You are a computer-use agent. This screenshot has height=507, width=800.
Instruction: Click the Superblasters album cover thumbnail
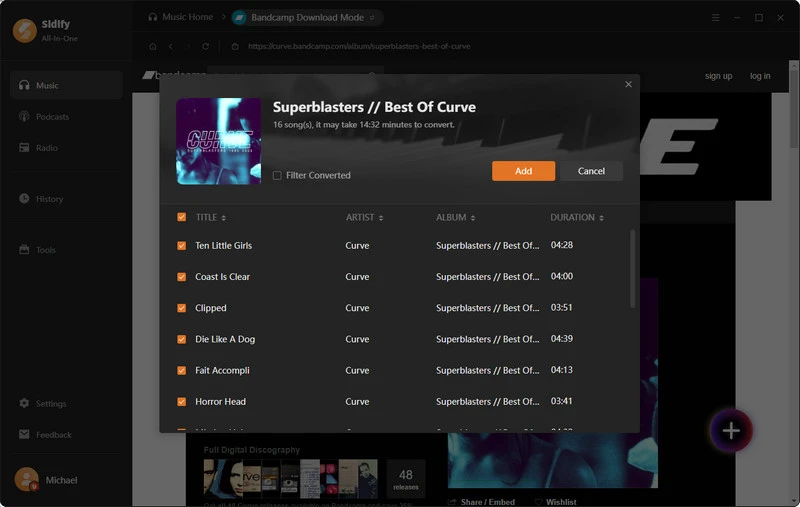point(218,141)
